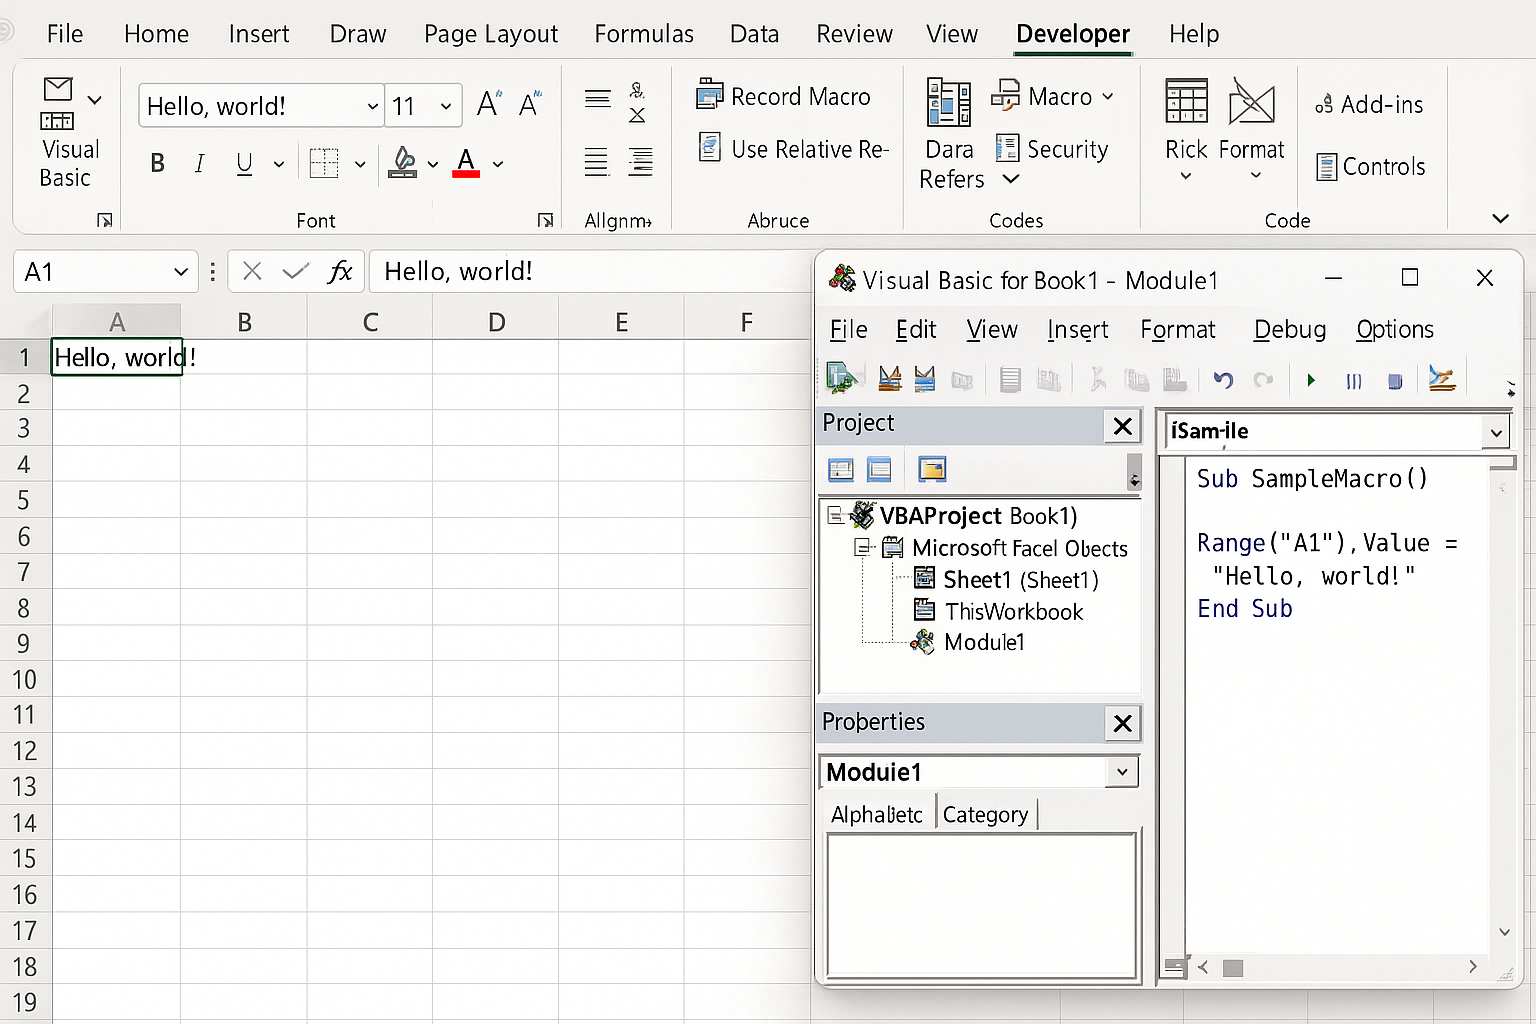Select row 10 header
Viewport: 1536px width, 1024px height.
click(25, 680)
